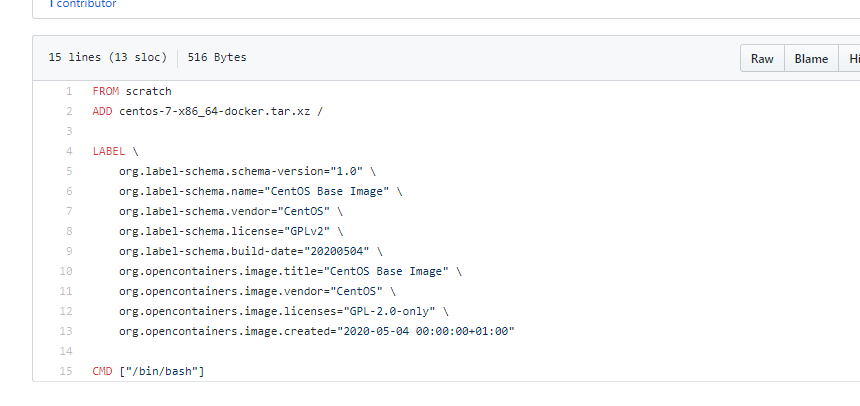Click the opencontainers image.vendor line

coord(257,291)
